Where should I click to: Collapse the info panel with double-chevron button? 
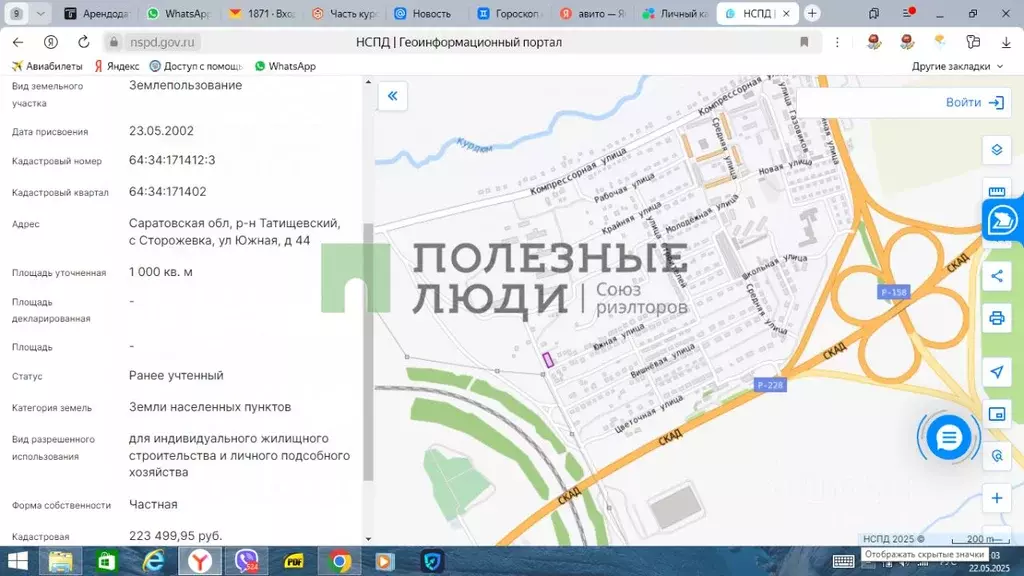click(392, 96)
